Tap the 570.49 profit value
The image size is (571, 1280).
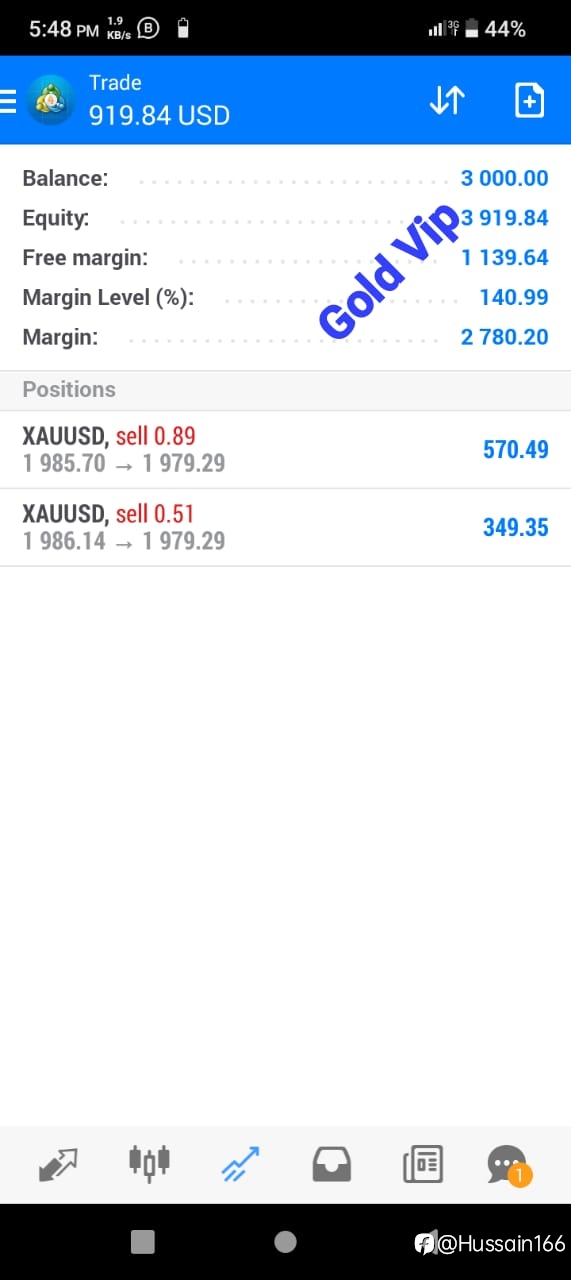(x=515, y=450)
